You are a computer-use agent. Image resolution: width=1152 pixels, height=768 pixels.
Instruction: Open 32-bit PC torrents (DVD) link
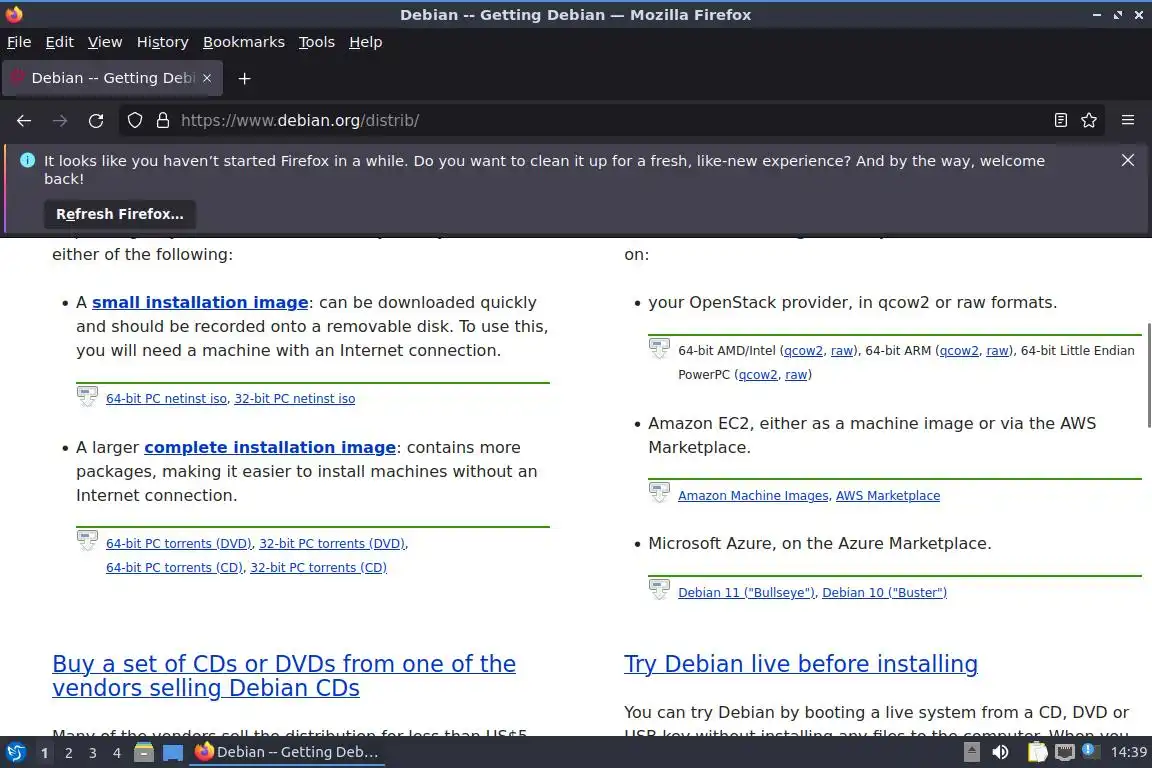[x=332, y=543]
